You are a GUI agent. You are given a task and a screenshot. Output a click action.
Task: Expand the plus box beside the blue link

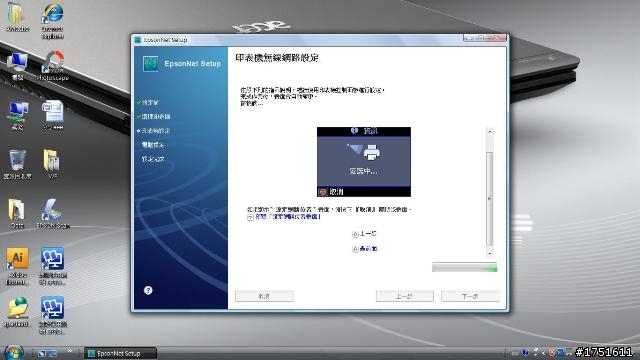click(x=250, y=218)
